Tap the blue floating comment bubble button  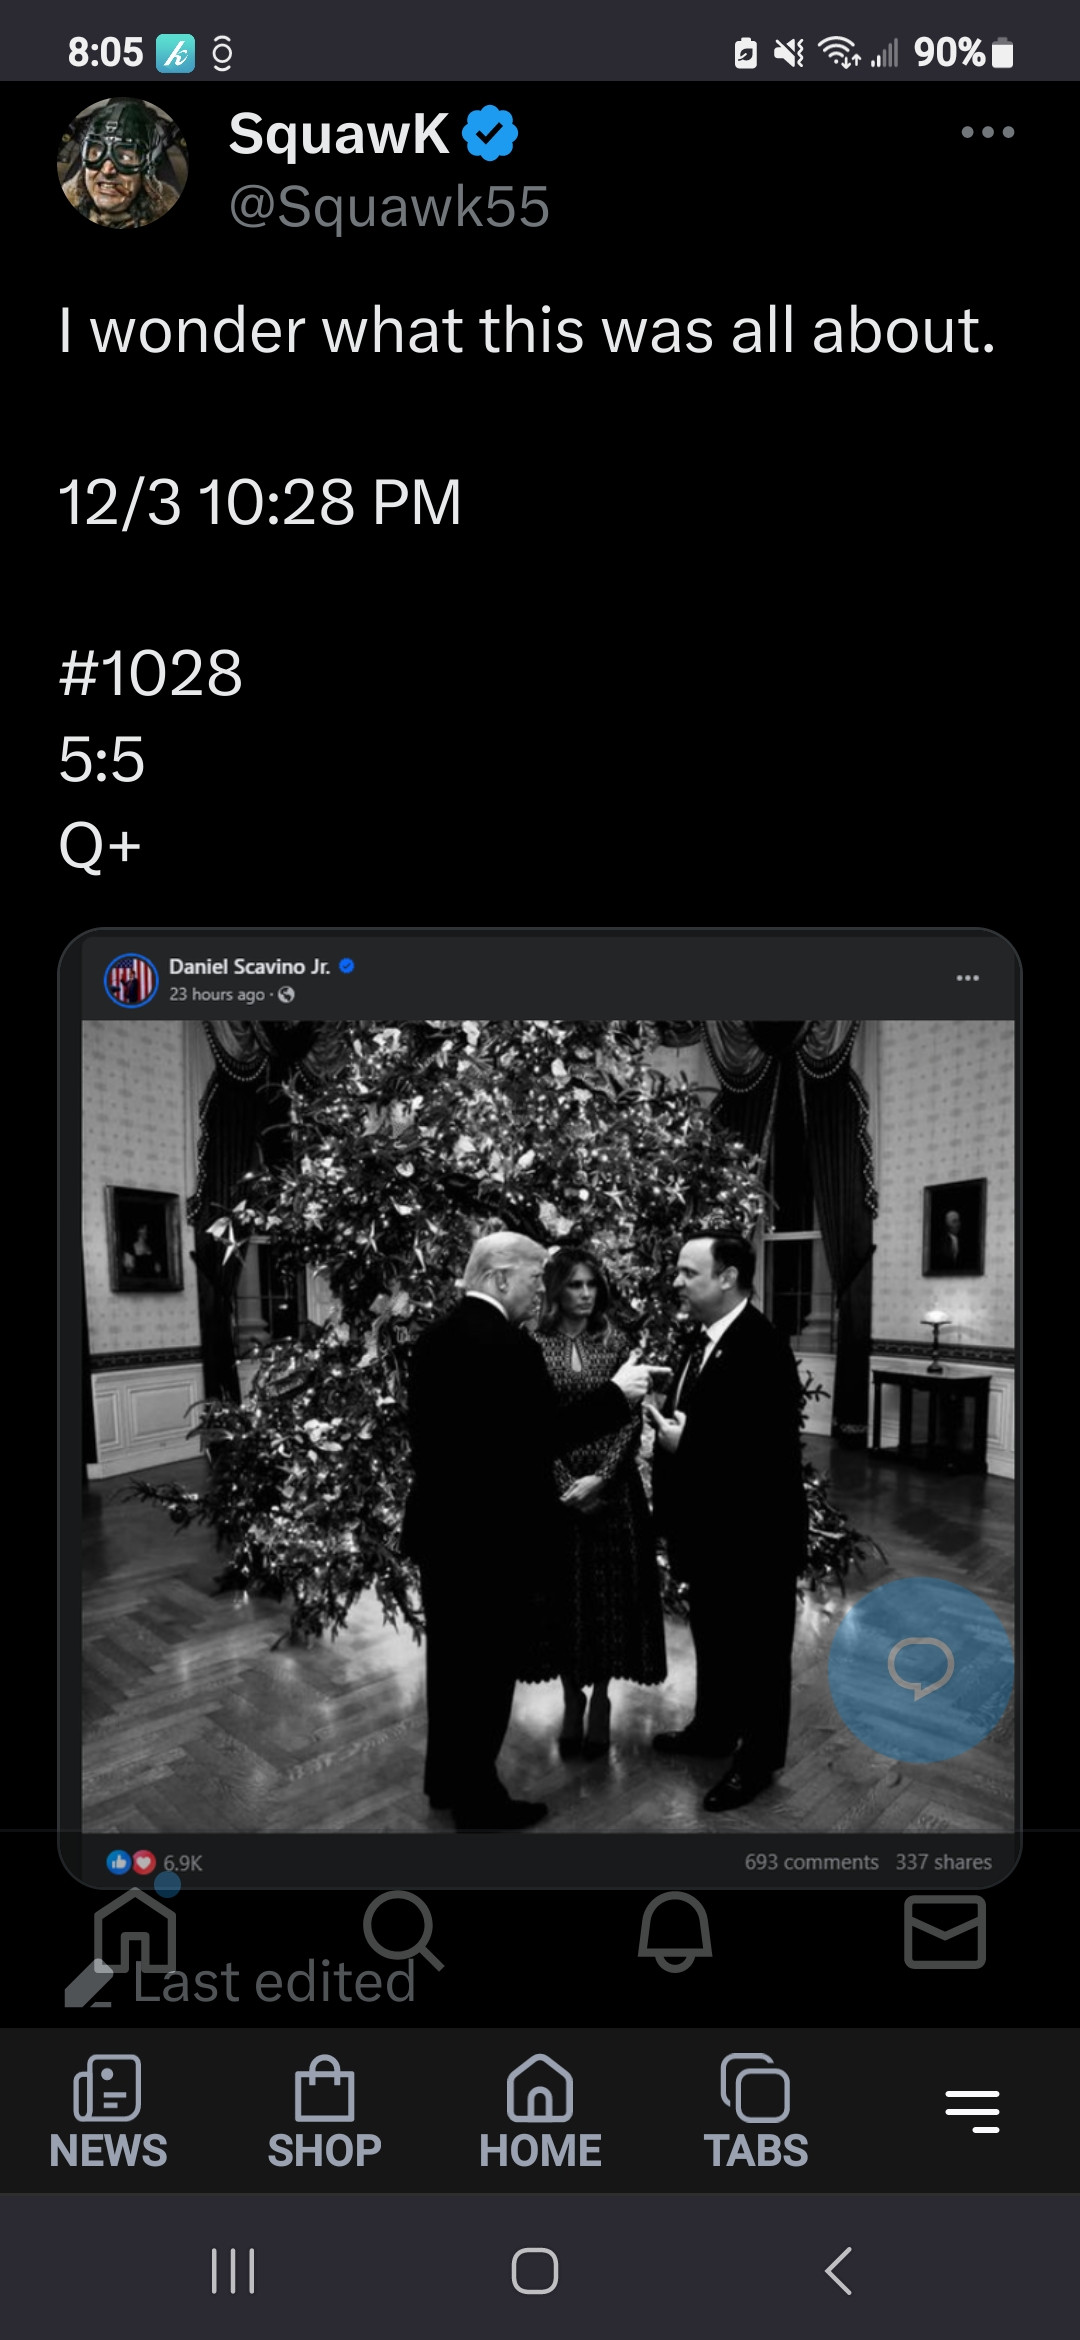click(921, 1670)
